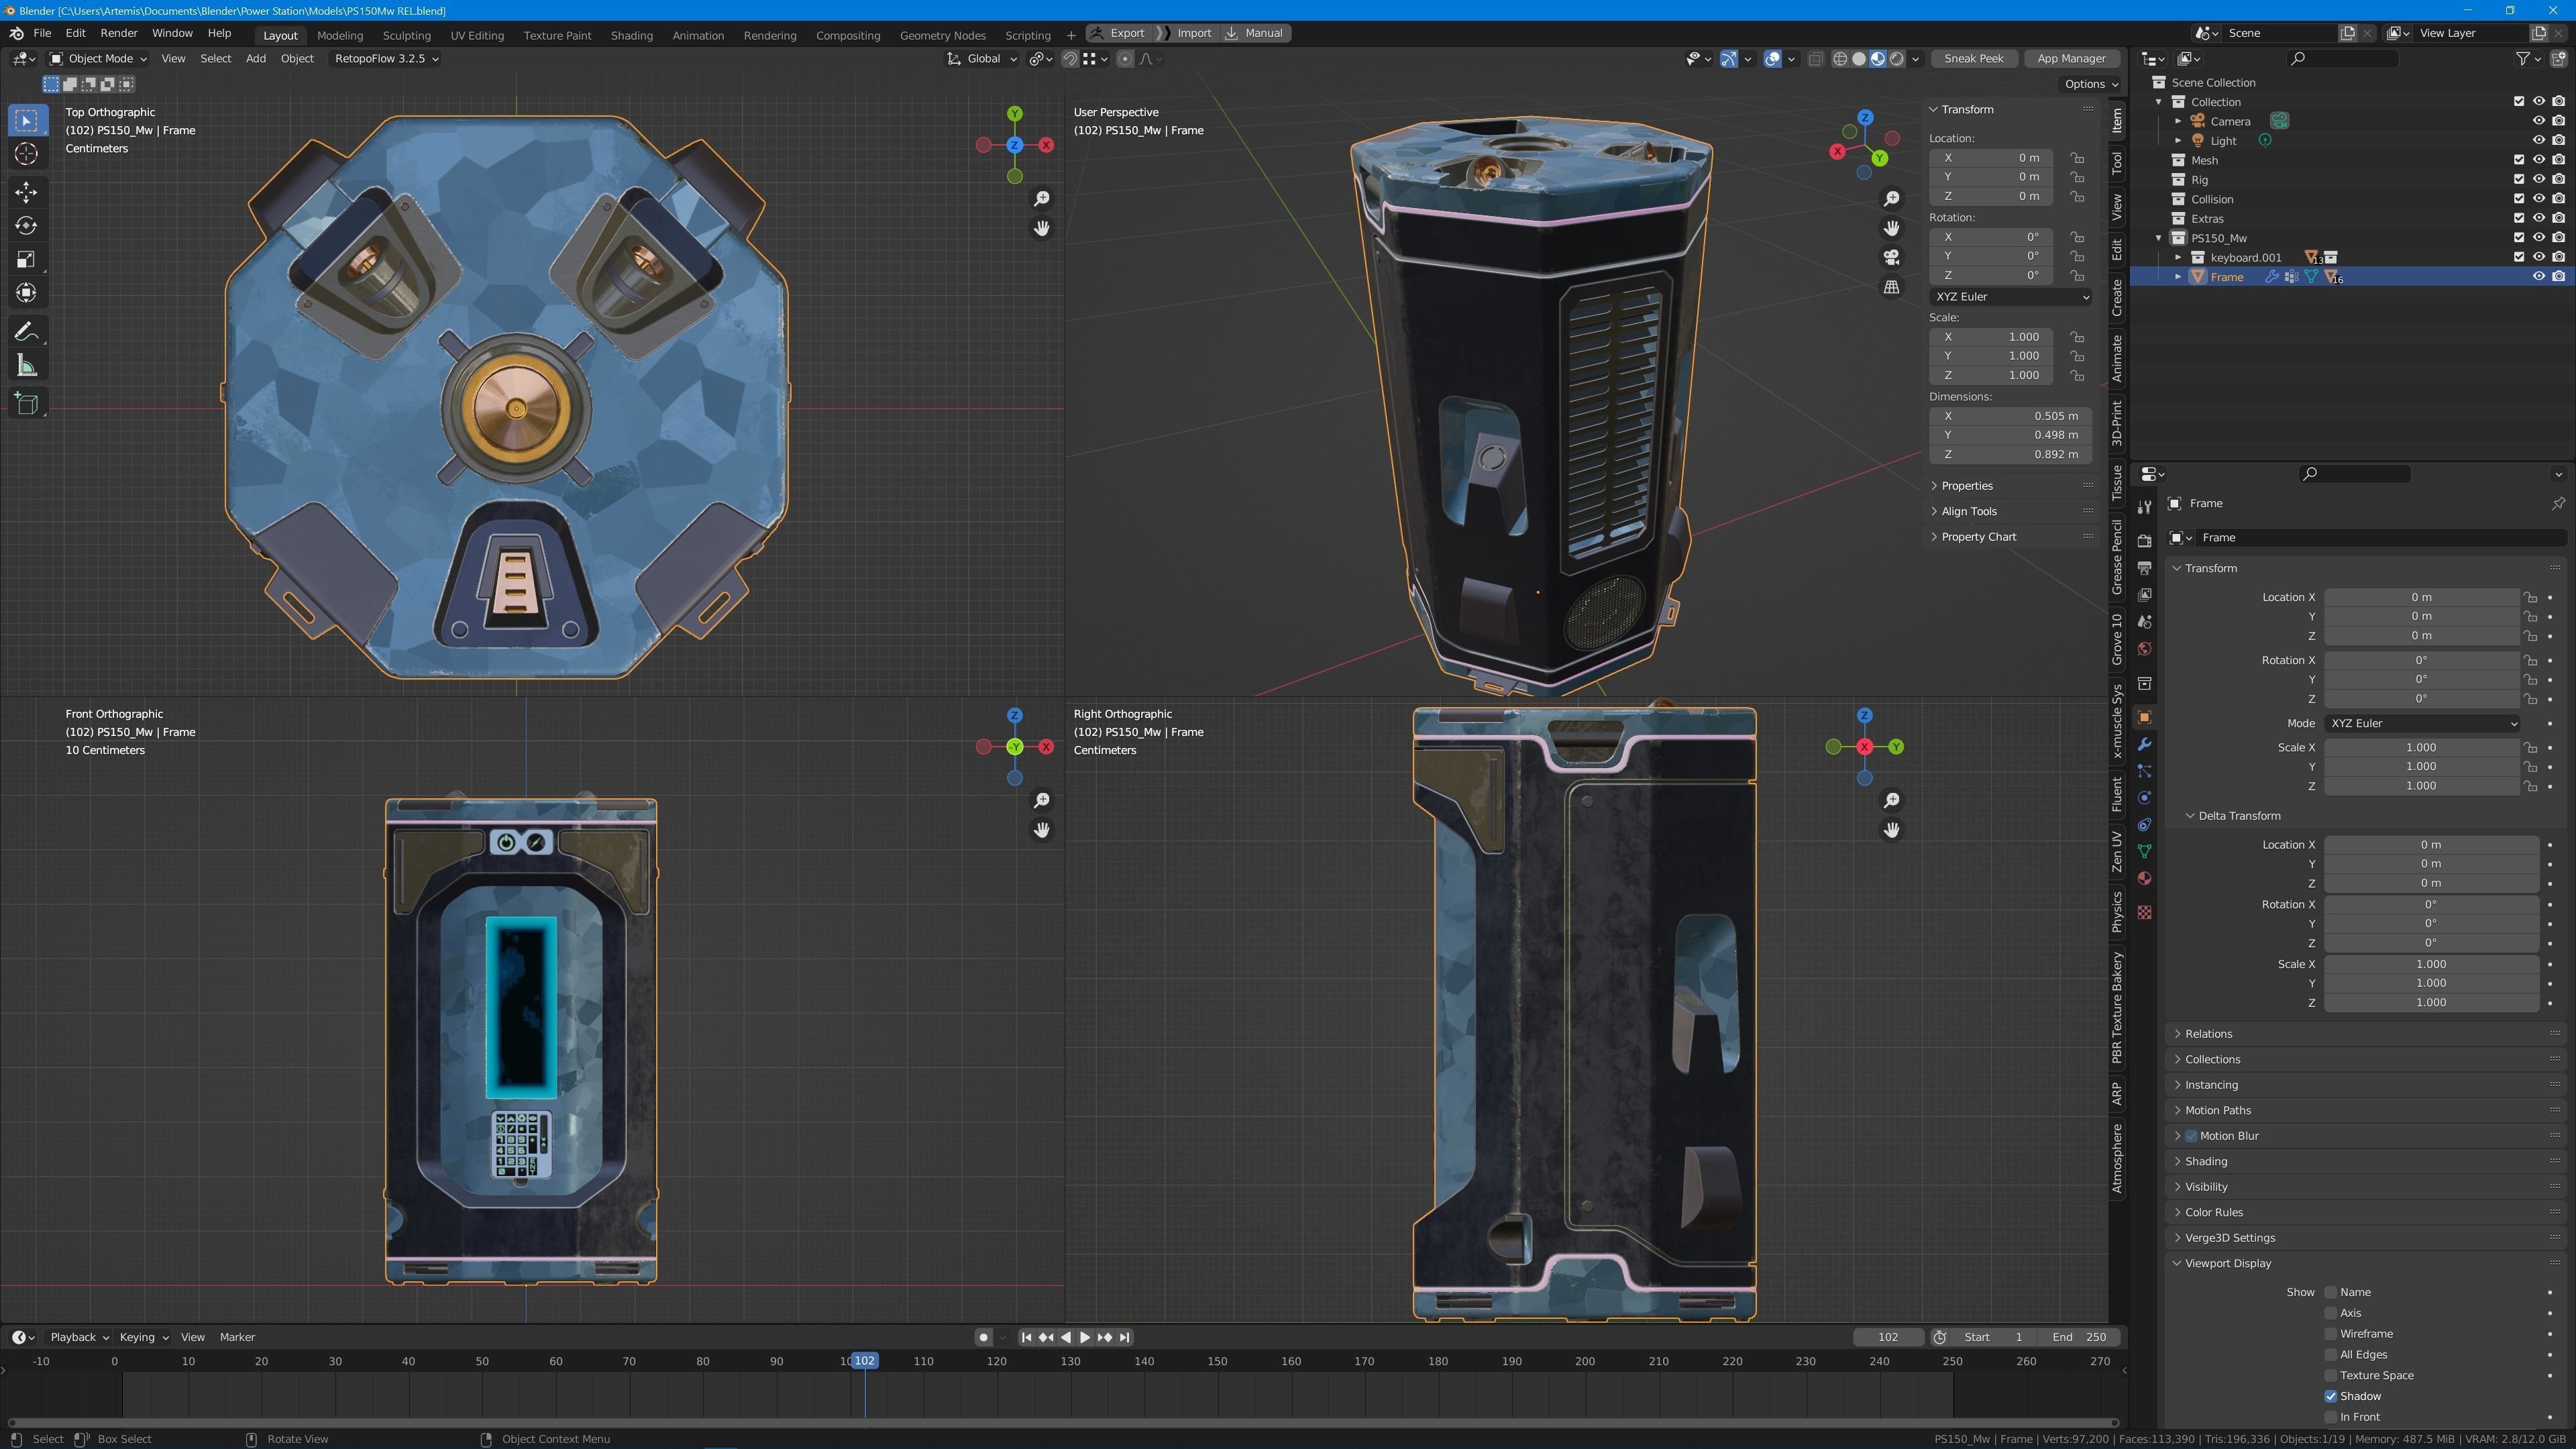Select the Add Cube tool
This screenshot has width=2576, height=1449.
point(27,404)
